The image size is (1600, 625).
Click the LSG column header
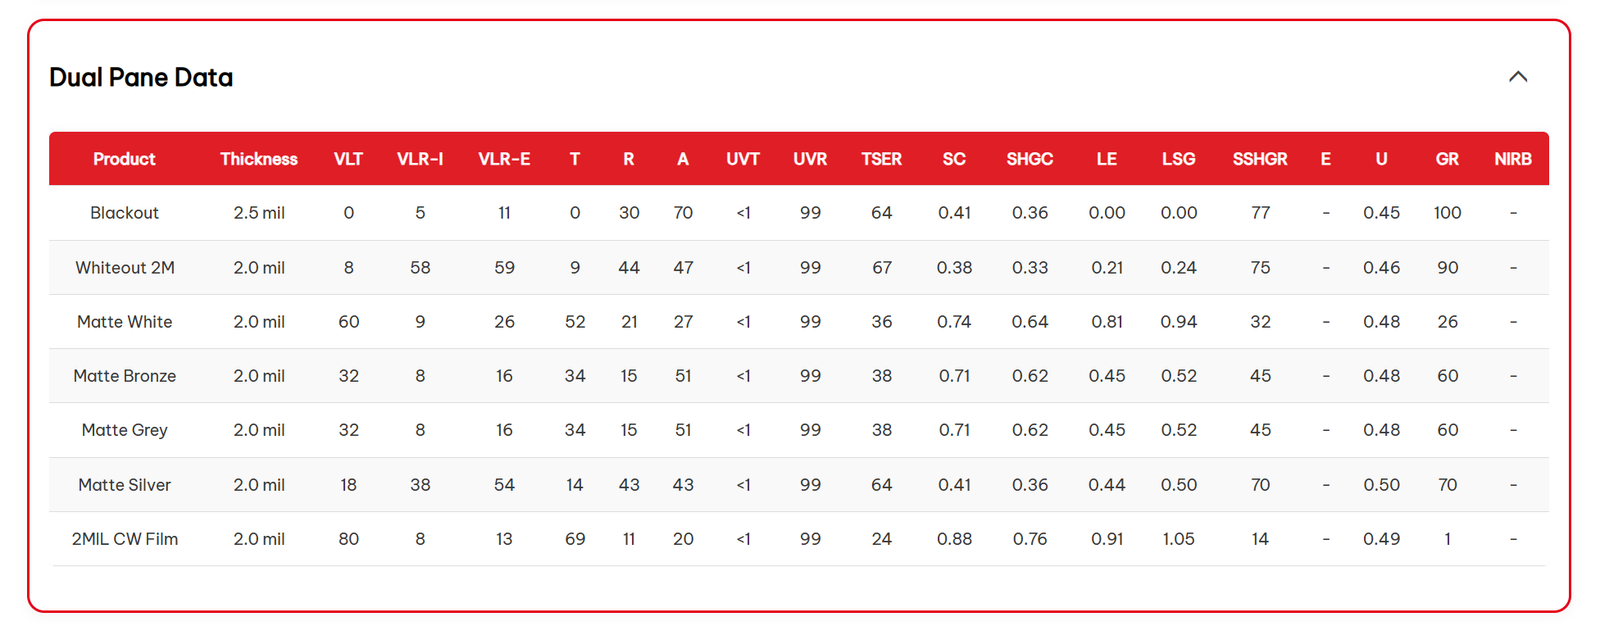(1178, 159)
